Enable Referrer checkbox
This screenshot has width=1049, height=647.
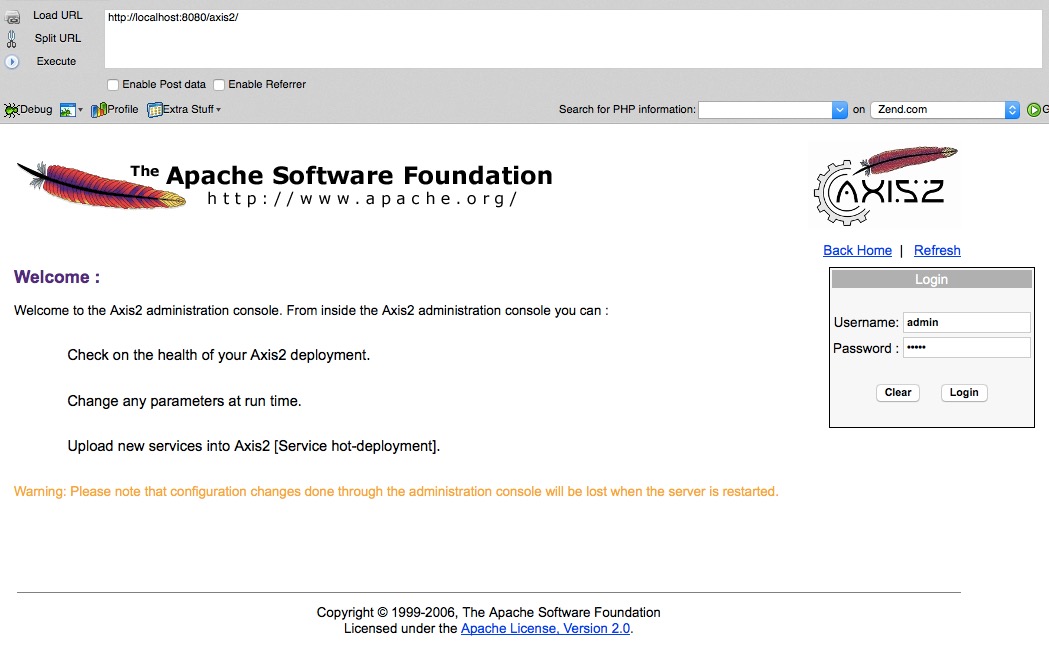click(219, 85)
